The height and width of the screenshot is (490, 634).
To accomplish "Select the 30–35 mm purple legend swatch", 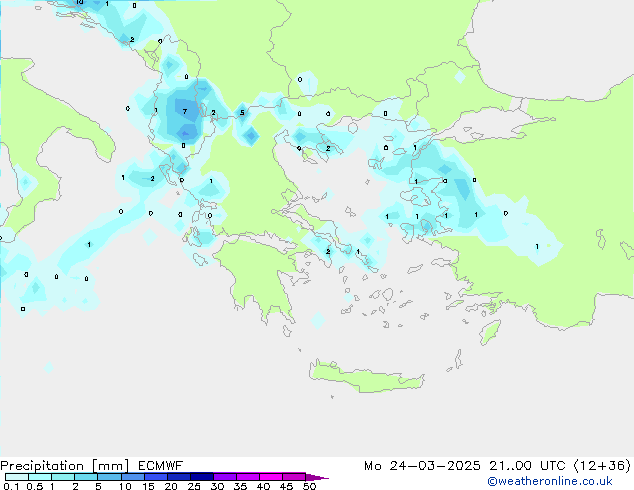I will click(225, 477).
